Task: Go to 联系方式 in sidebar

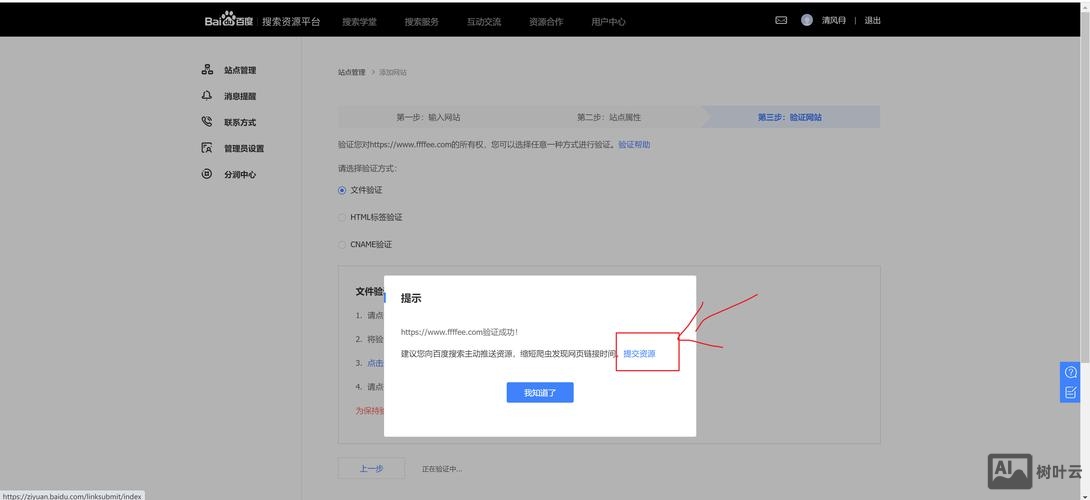Action: (x=240, y=122)
